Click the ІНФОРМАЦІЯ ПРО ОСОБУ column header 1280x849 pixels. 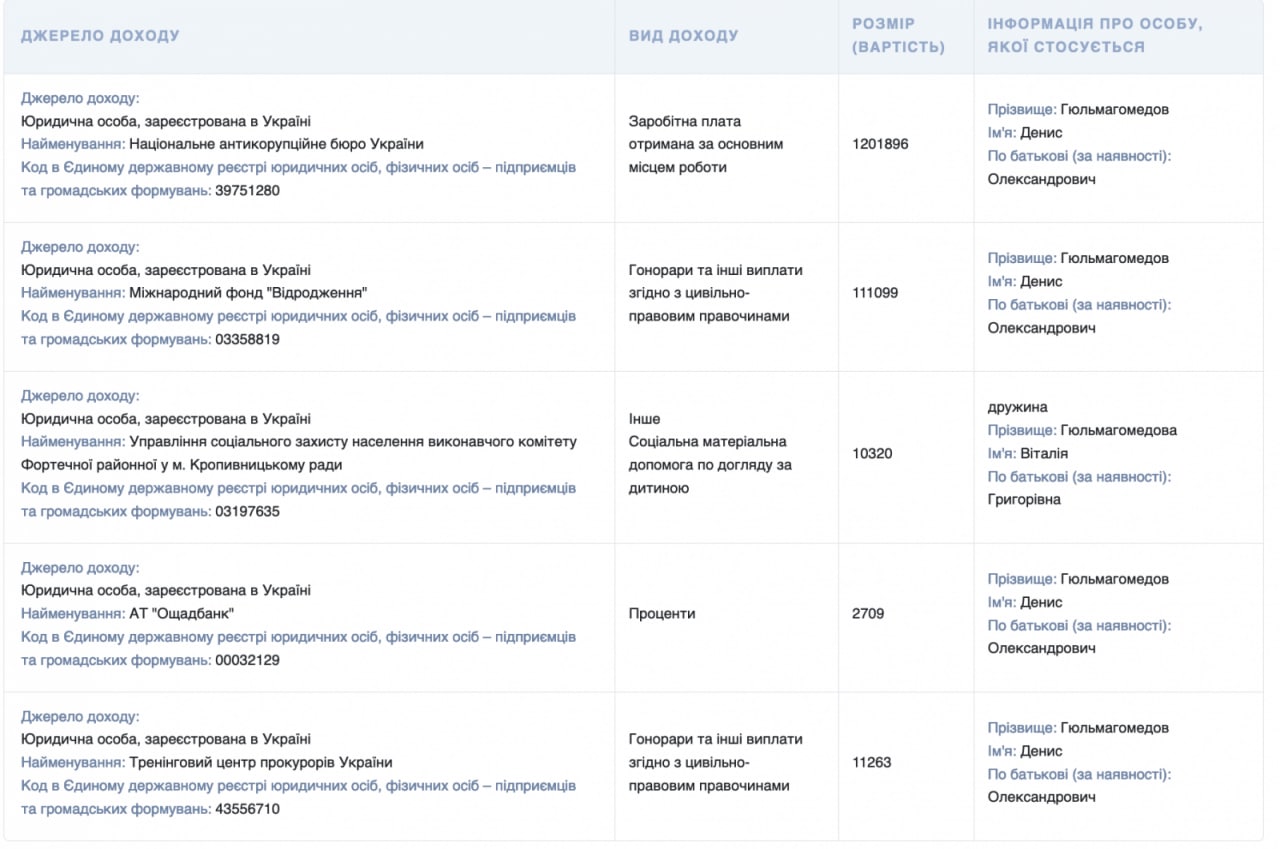pyautogui.click(x=1095, y=35)
